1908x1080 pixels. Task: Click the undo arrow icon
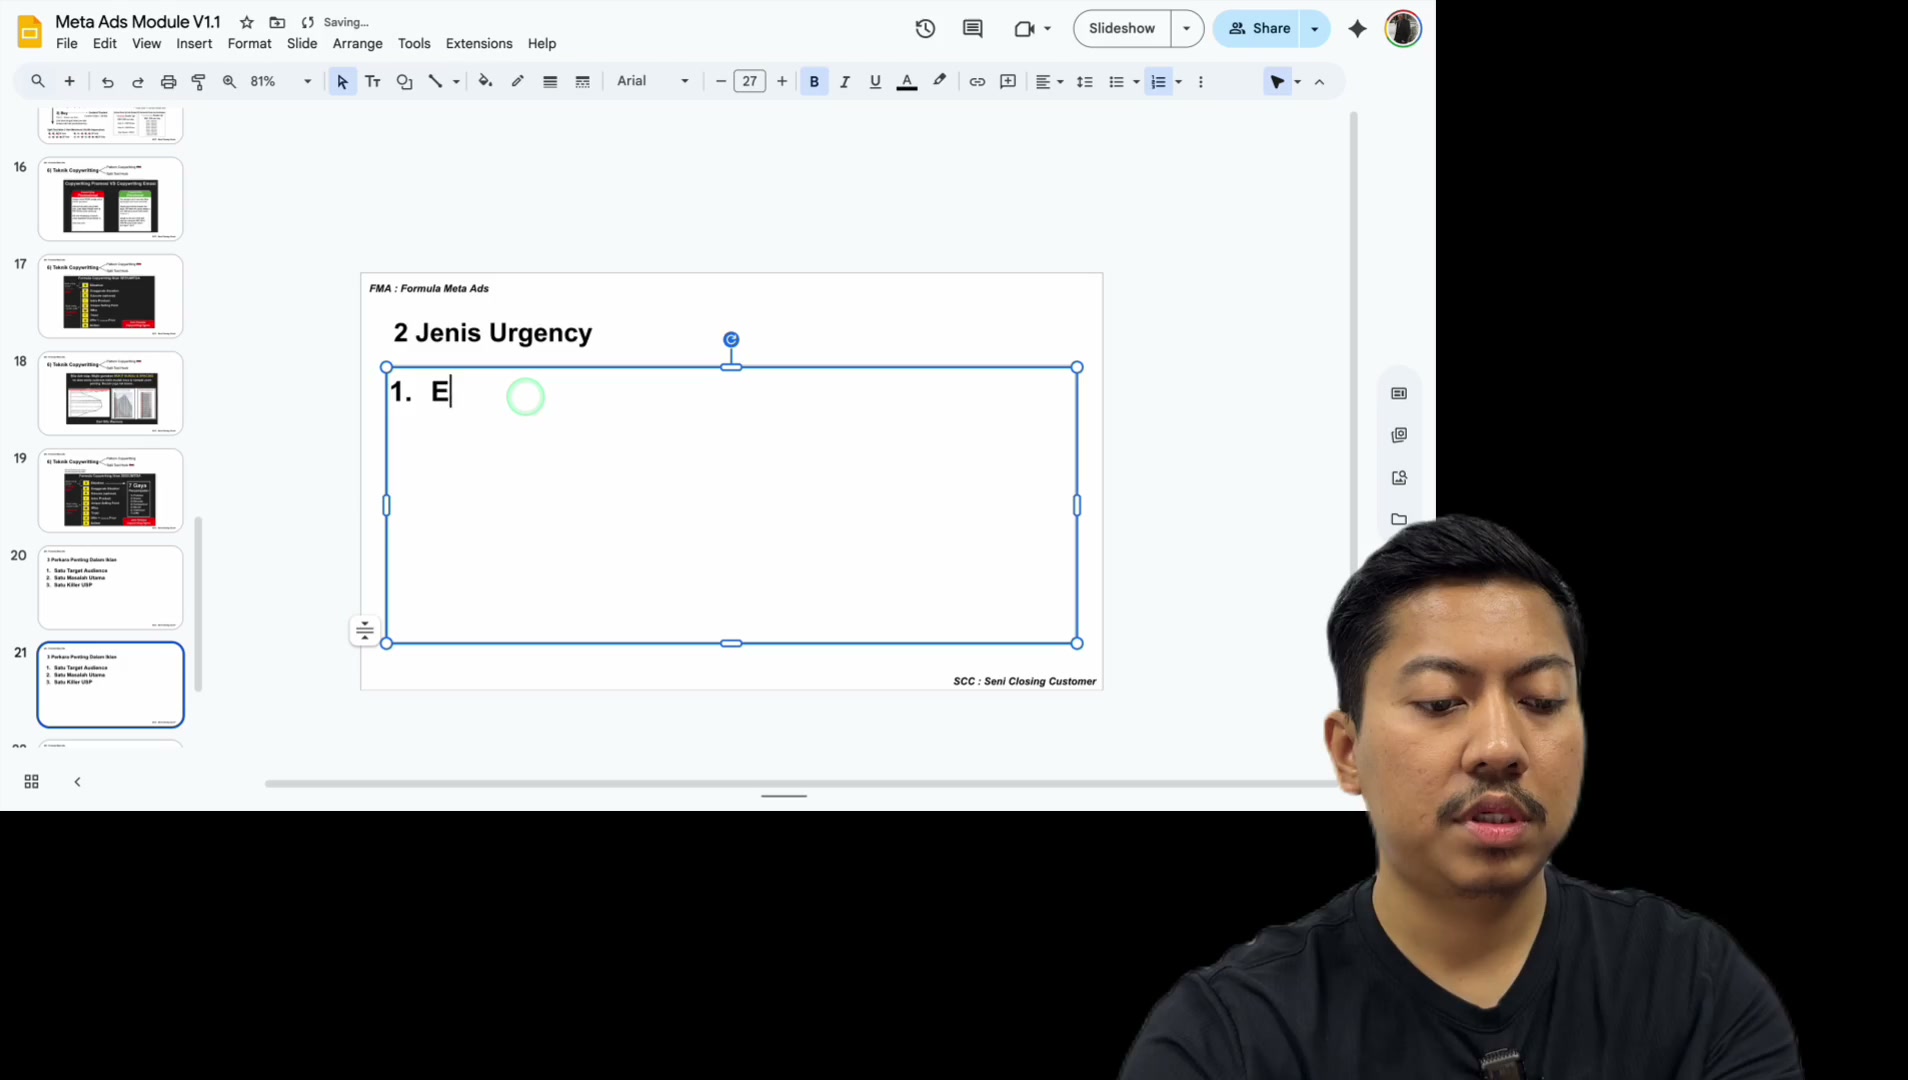click(x=108, y=82)
